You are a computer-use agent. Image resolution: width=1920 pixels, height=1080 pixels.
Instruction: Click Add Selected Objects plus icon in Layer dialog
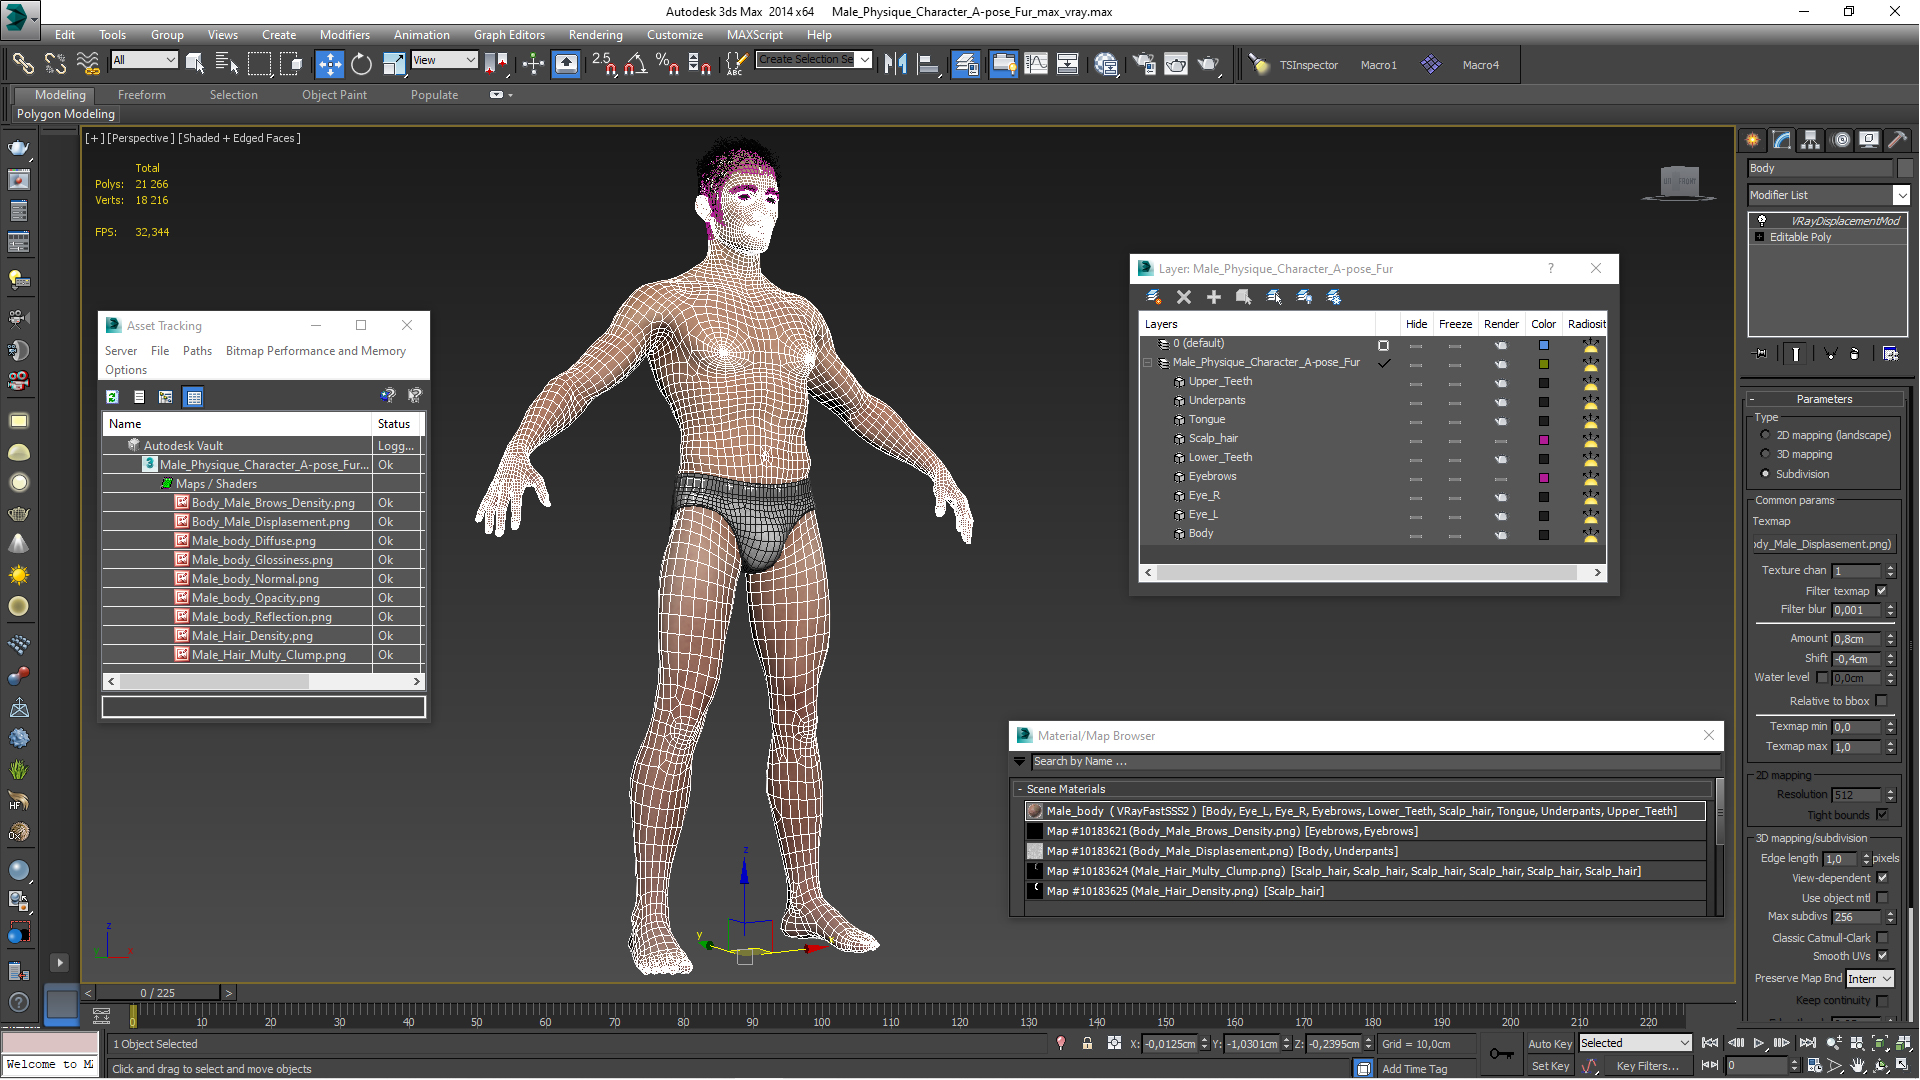coord(1214,297)
